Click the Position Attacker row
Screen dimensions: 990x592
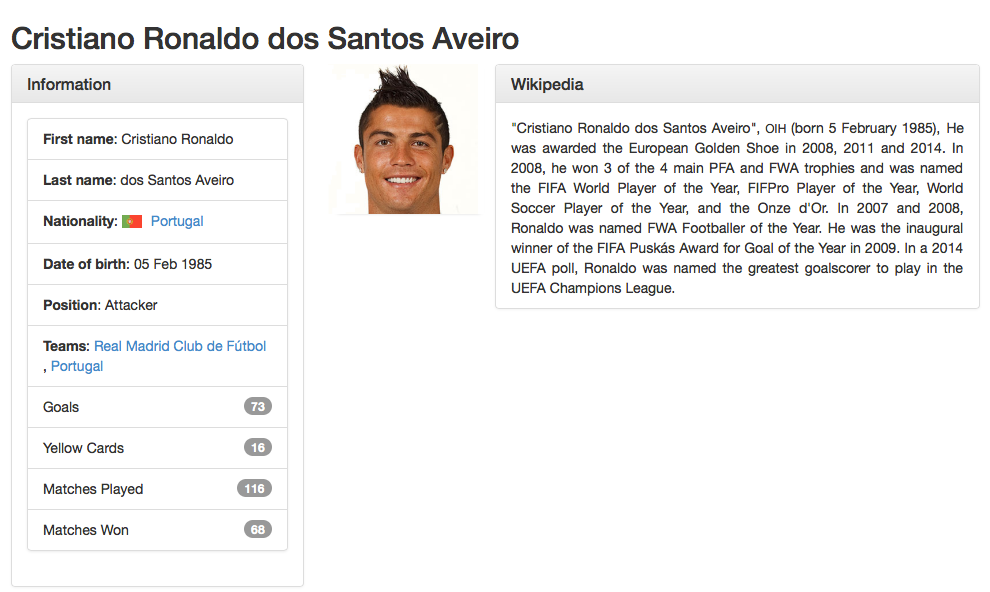click(157, 305)
